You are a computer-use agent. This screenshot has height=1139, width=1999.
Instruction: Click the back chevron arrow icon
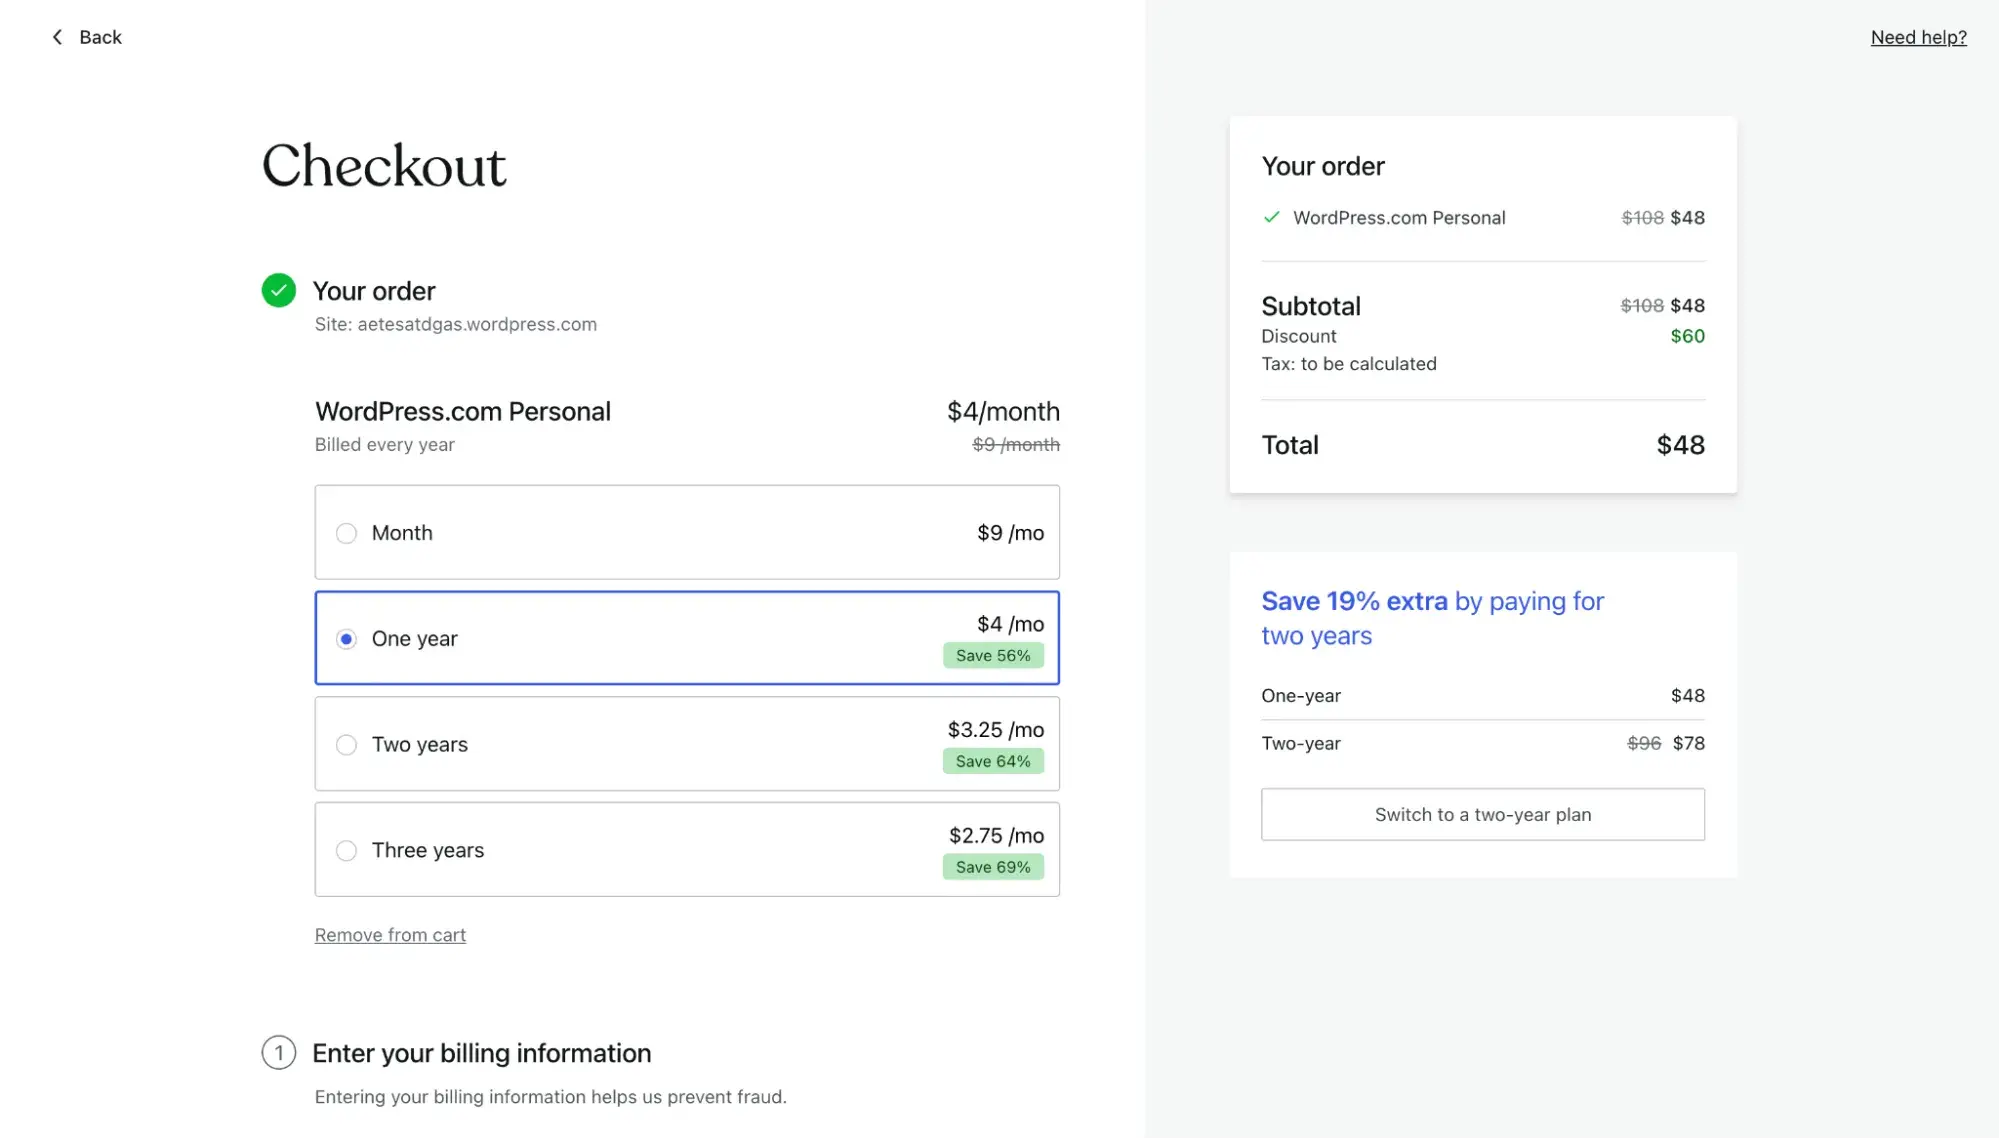pyautogui.click(x=57, y=37)
